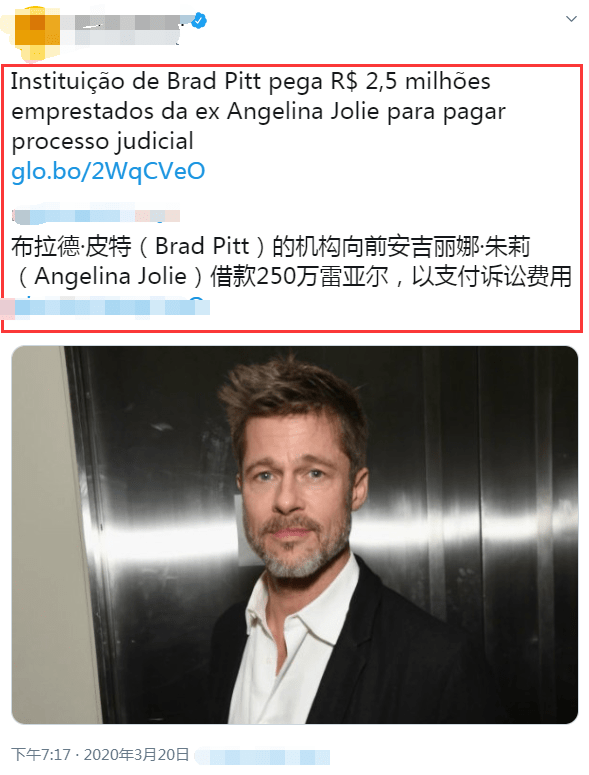Click 'Angelina Jolie' in the Chinese translation
Viewport: 589px width, 775px height.
coord(110,276)
